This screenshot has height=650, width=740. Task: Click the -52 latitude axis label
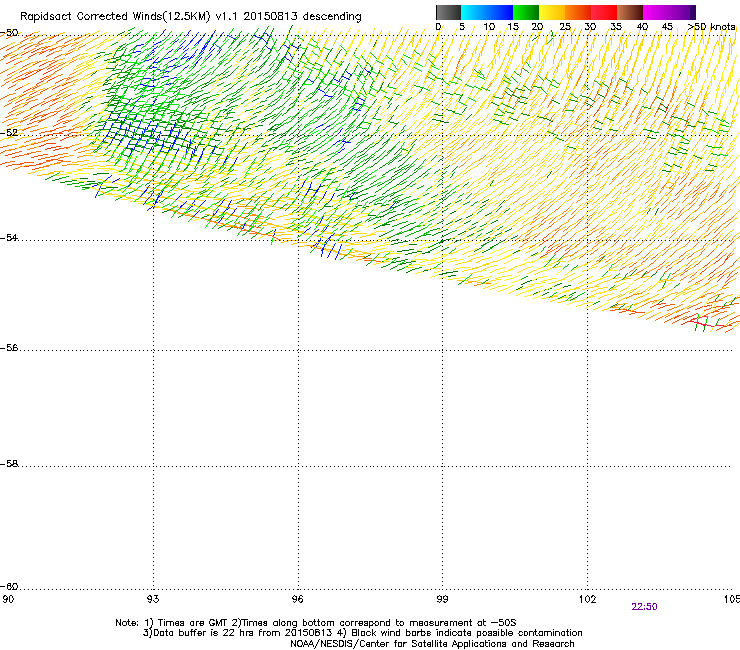(9, 133)
